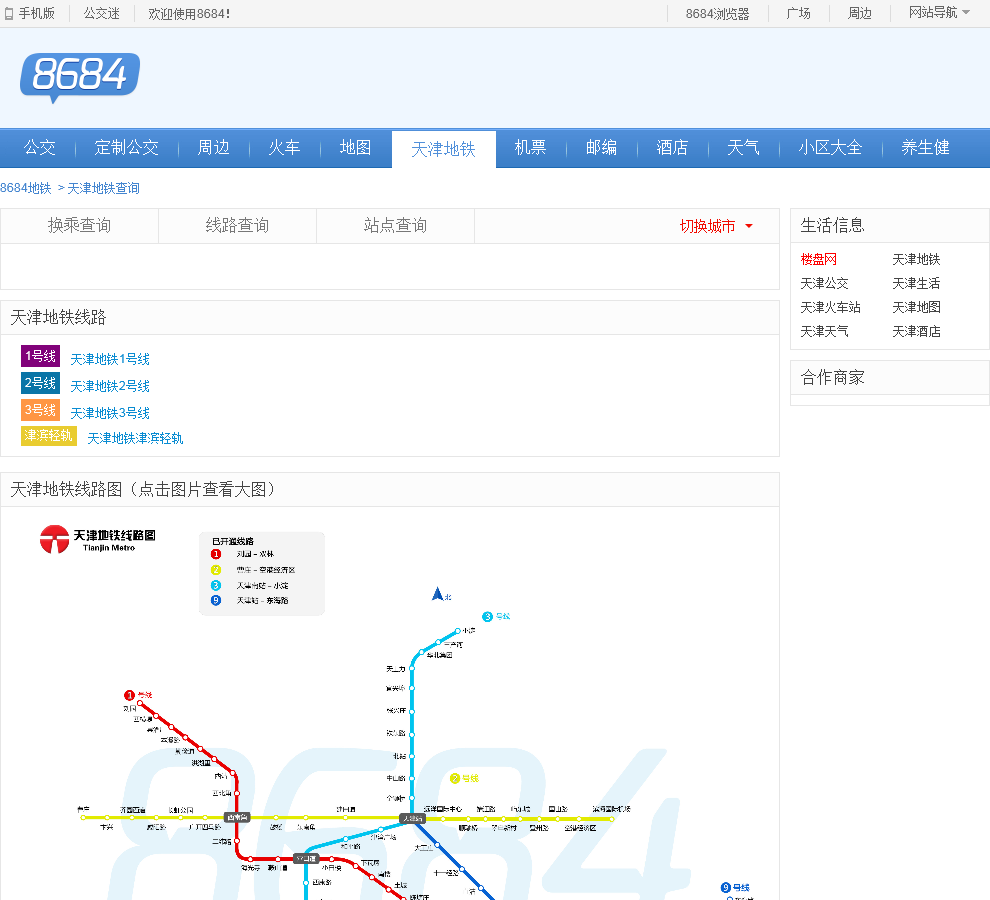The image size is (990, 900).
Task: Open the 定制公交 navigation item
Action: [126, 148]
